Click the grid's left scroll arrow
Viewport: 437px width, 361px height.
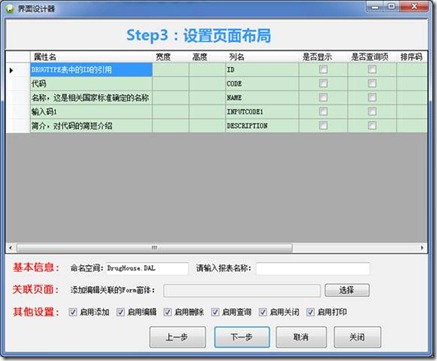click(11, 248)
